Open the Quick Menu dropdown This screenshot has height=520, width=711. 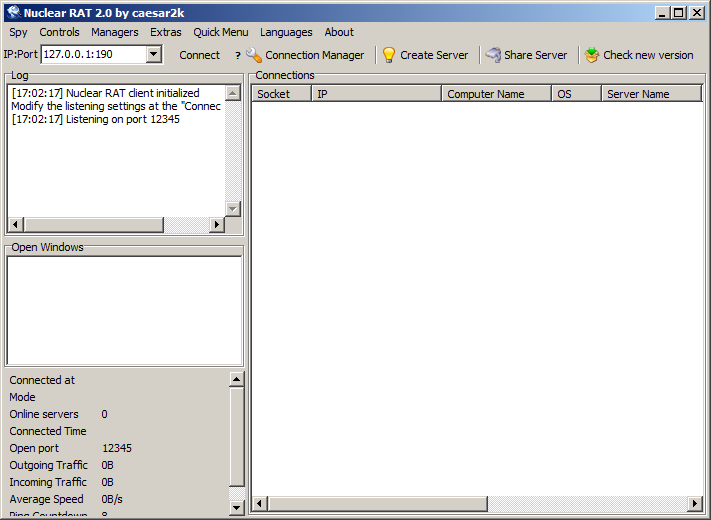[221, 32]
